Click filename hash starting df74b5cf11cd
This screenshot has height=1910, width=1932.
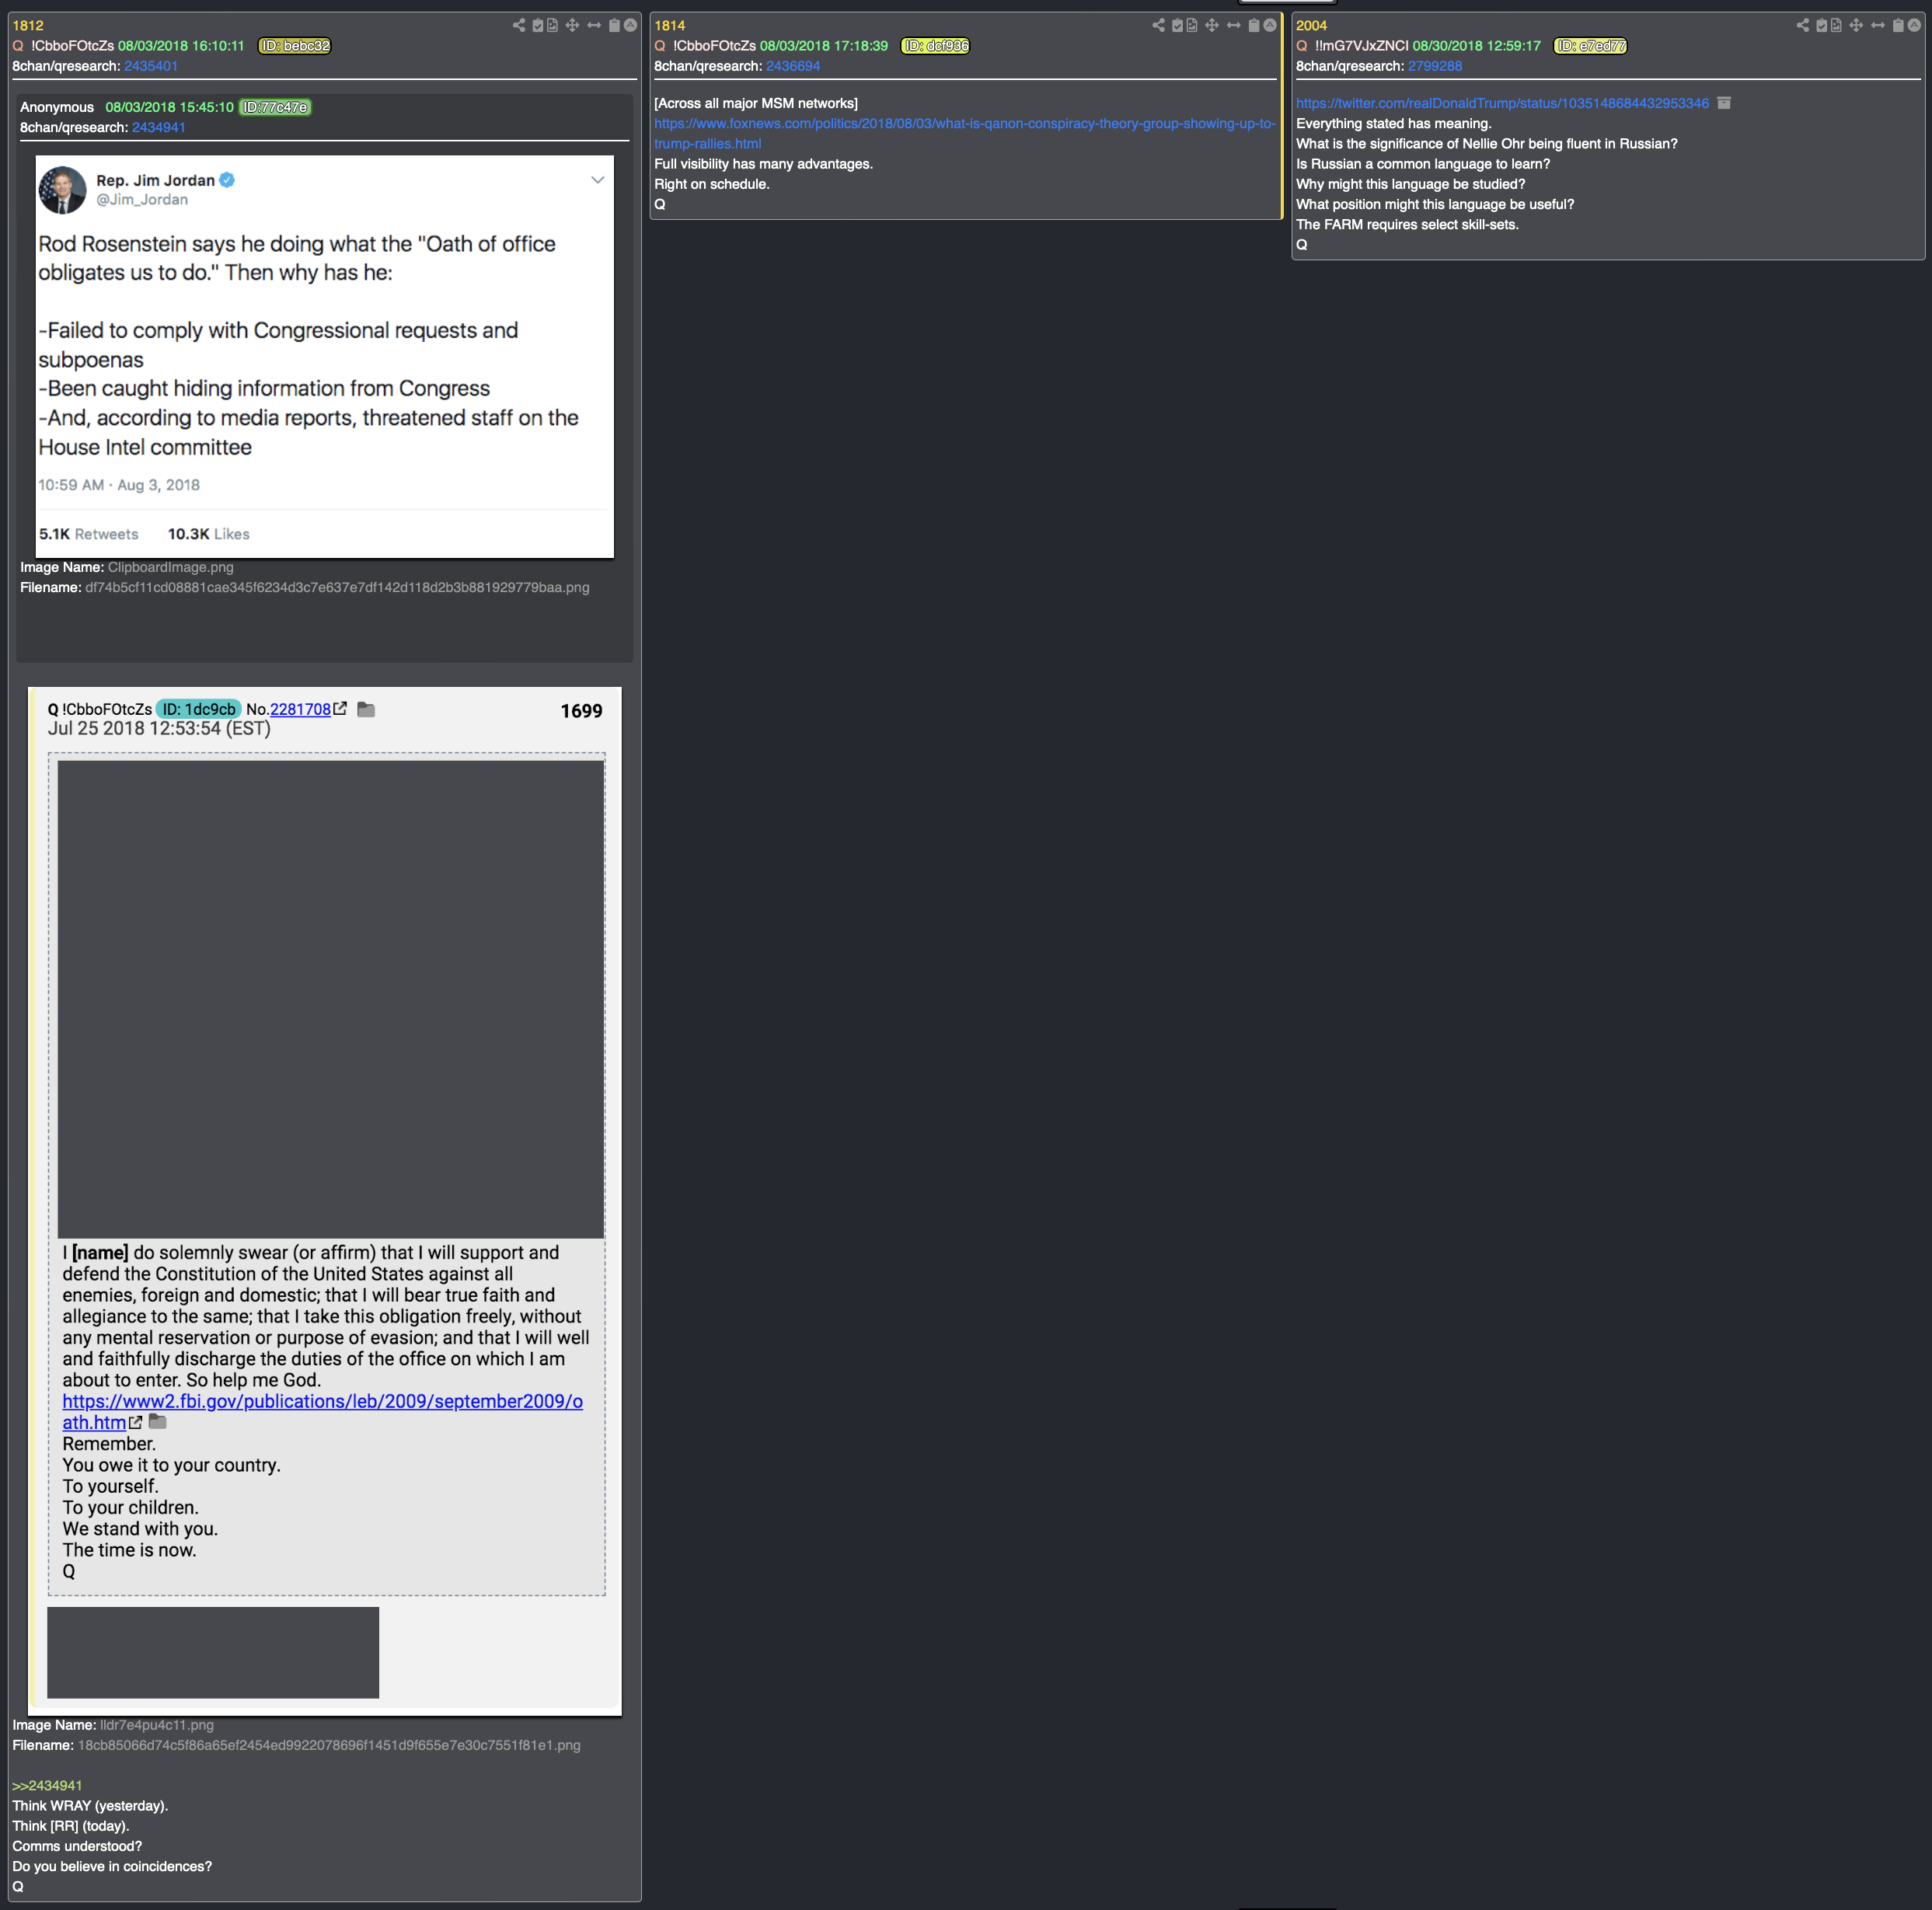337,587
